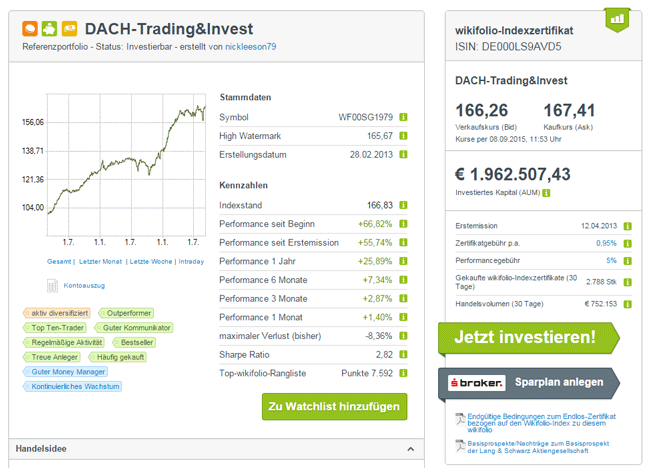The width and height of the screenshot is (650, 468).
Task: Click Zu Watchlist hinzufügen button
Action: coord(335,407)
